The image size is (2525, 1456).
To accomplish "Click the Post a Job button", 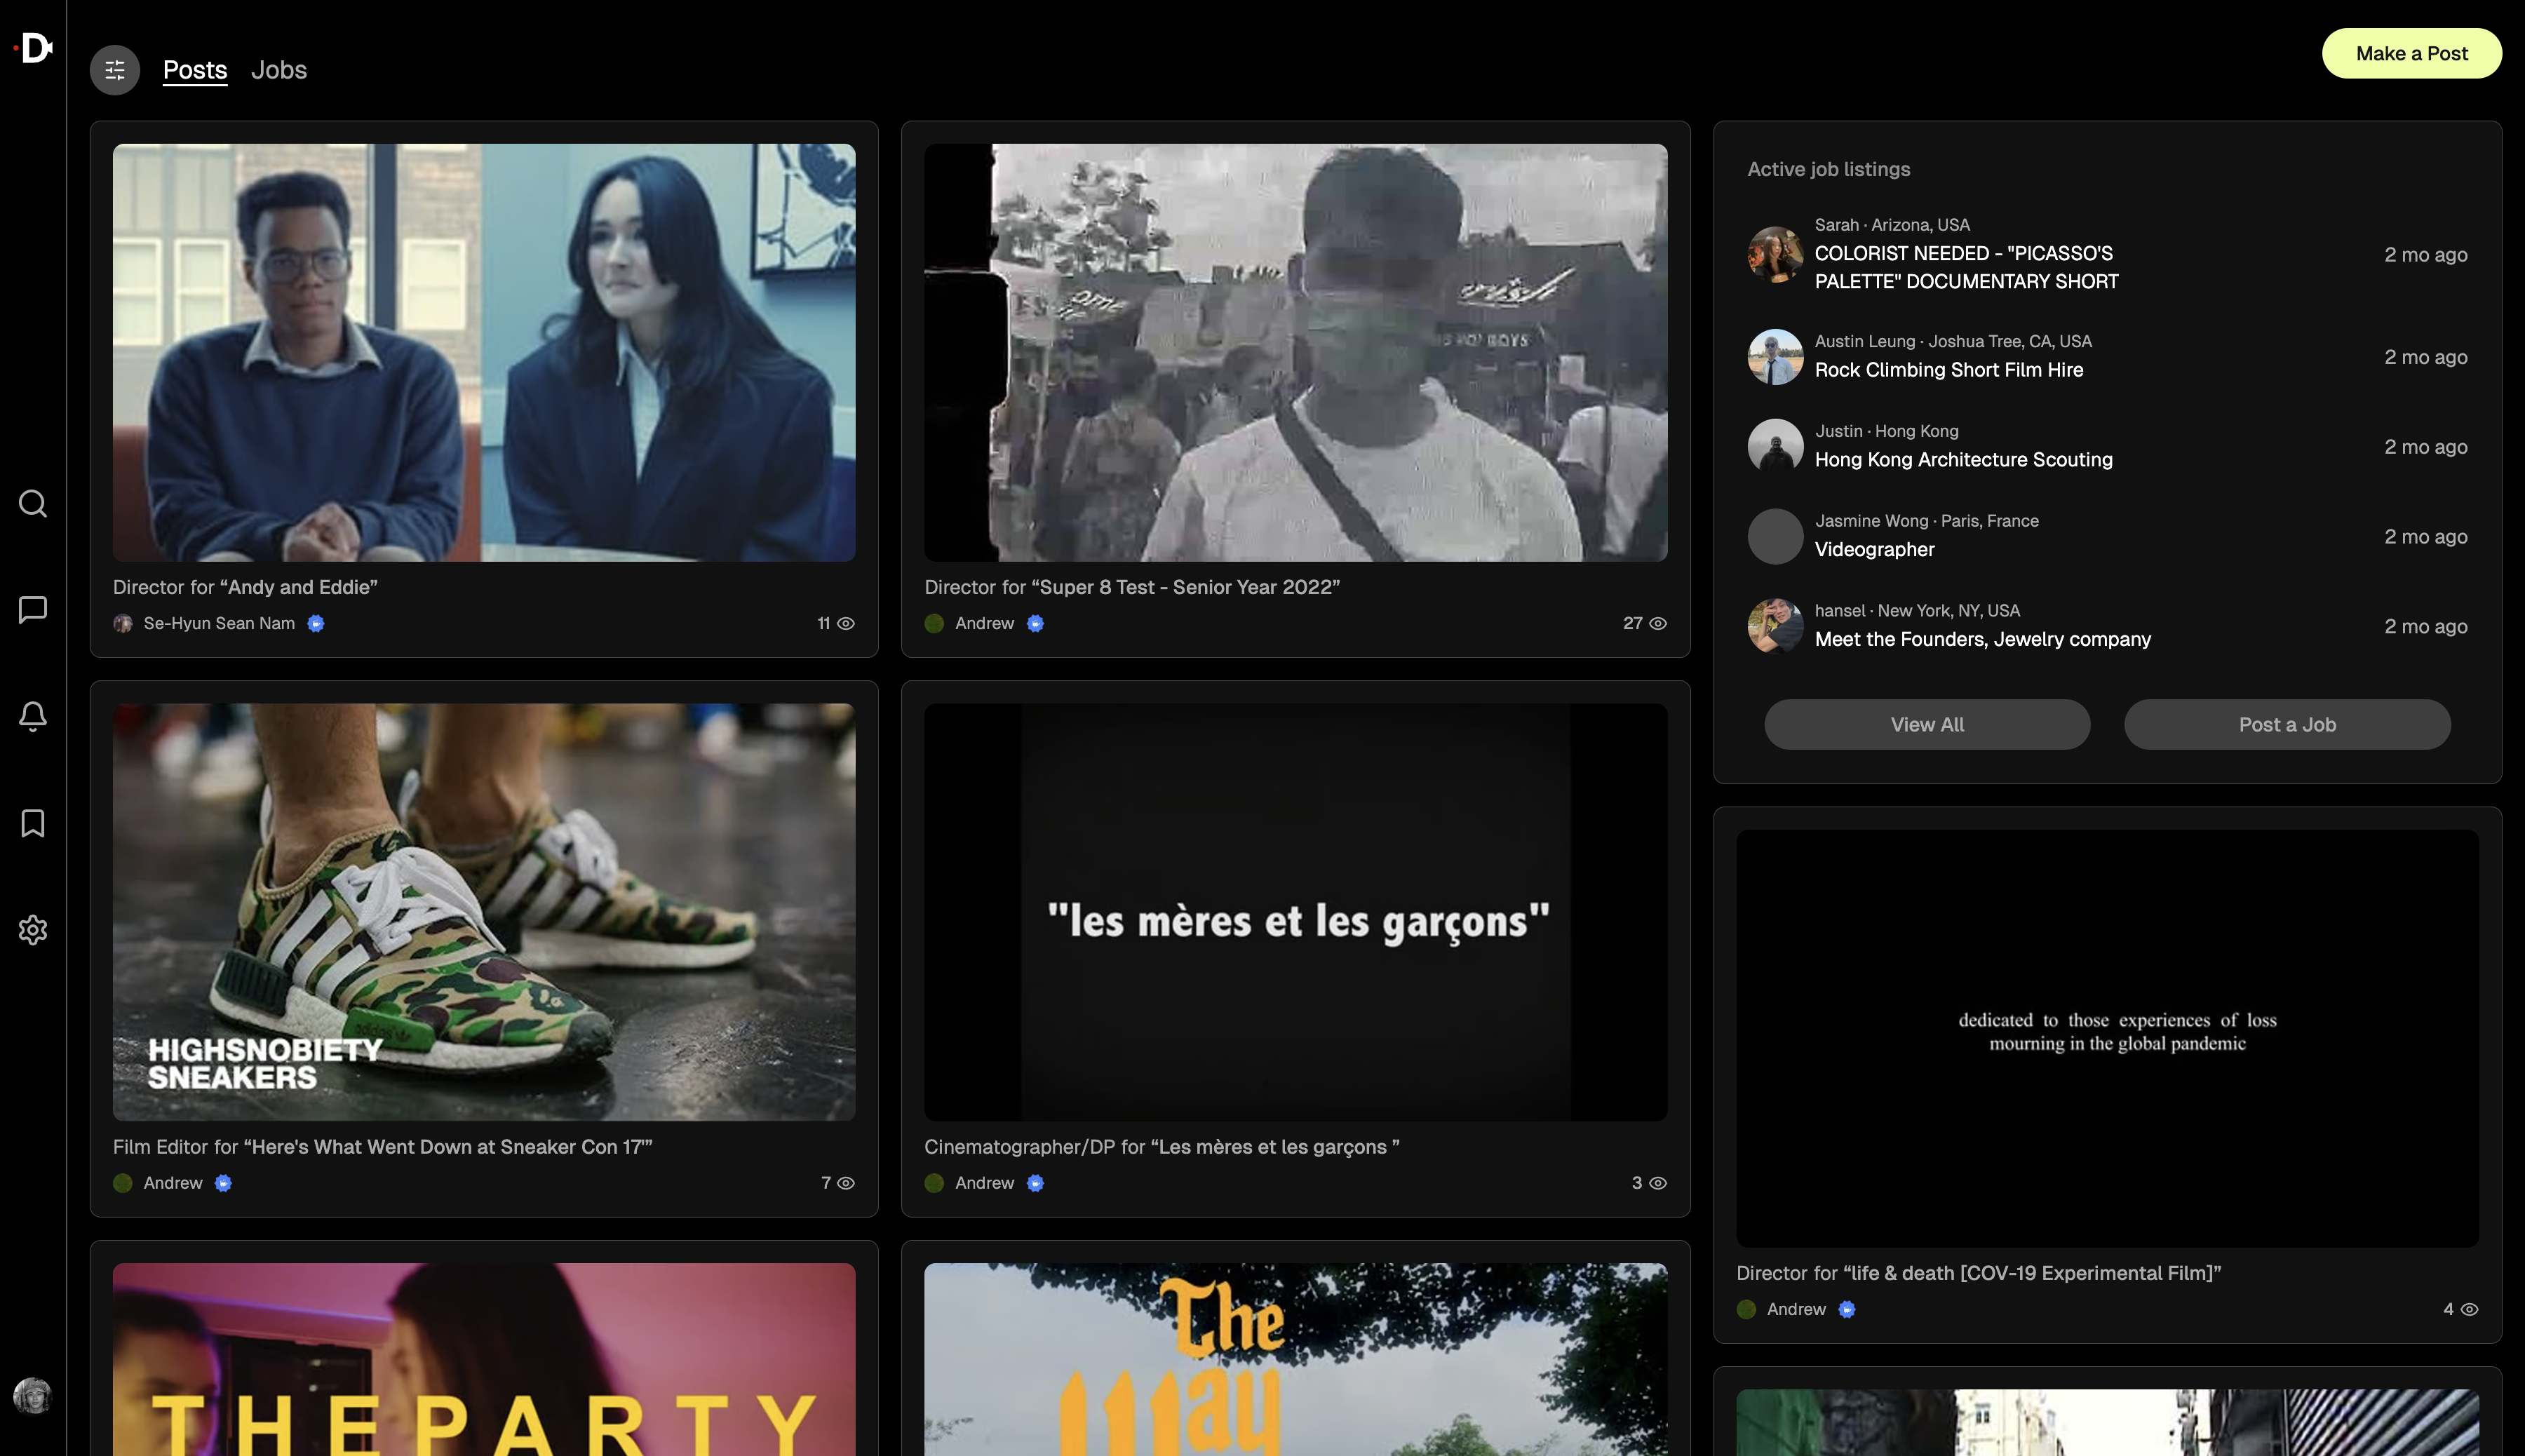I will coord(2286,724).
